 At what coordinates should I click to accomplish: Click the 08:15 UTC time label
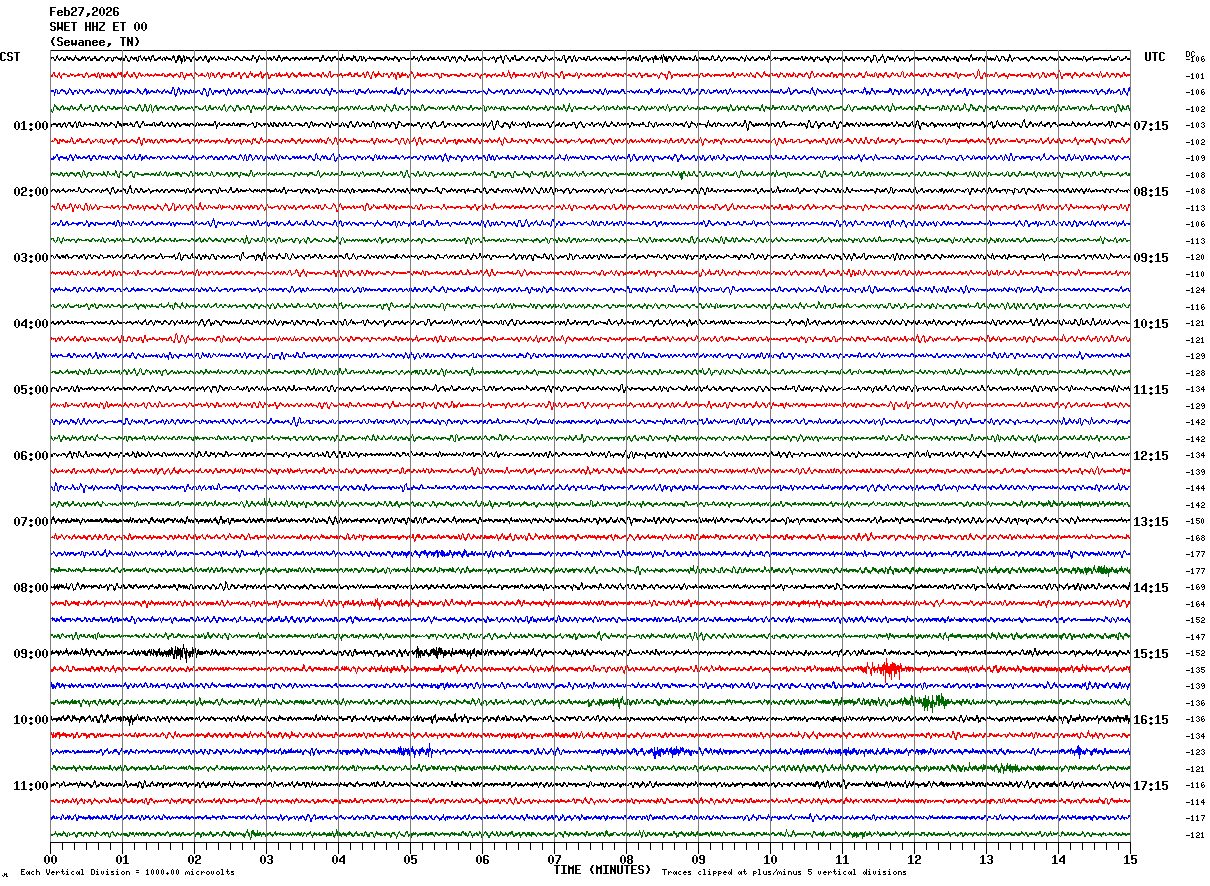click(x=1150, y=192)
